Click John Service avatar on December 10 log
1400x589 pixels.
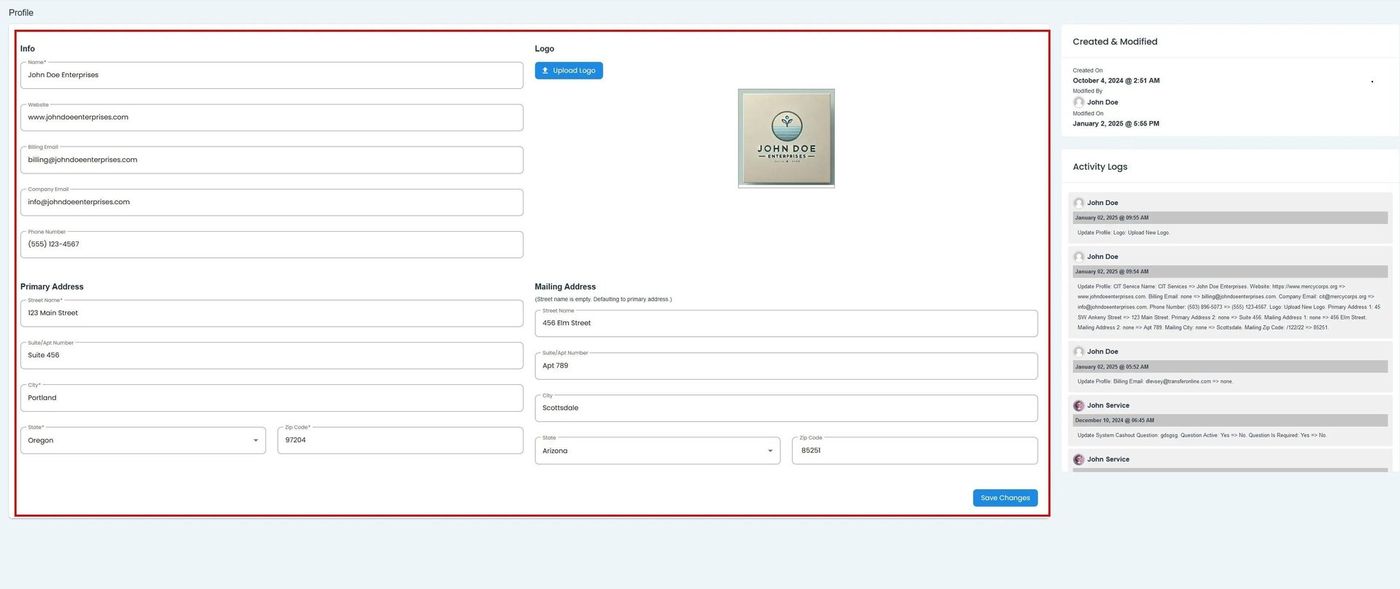pyautogui.click(x=1079, y=406)
